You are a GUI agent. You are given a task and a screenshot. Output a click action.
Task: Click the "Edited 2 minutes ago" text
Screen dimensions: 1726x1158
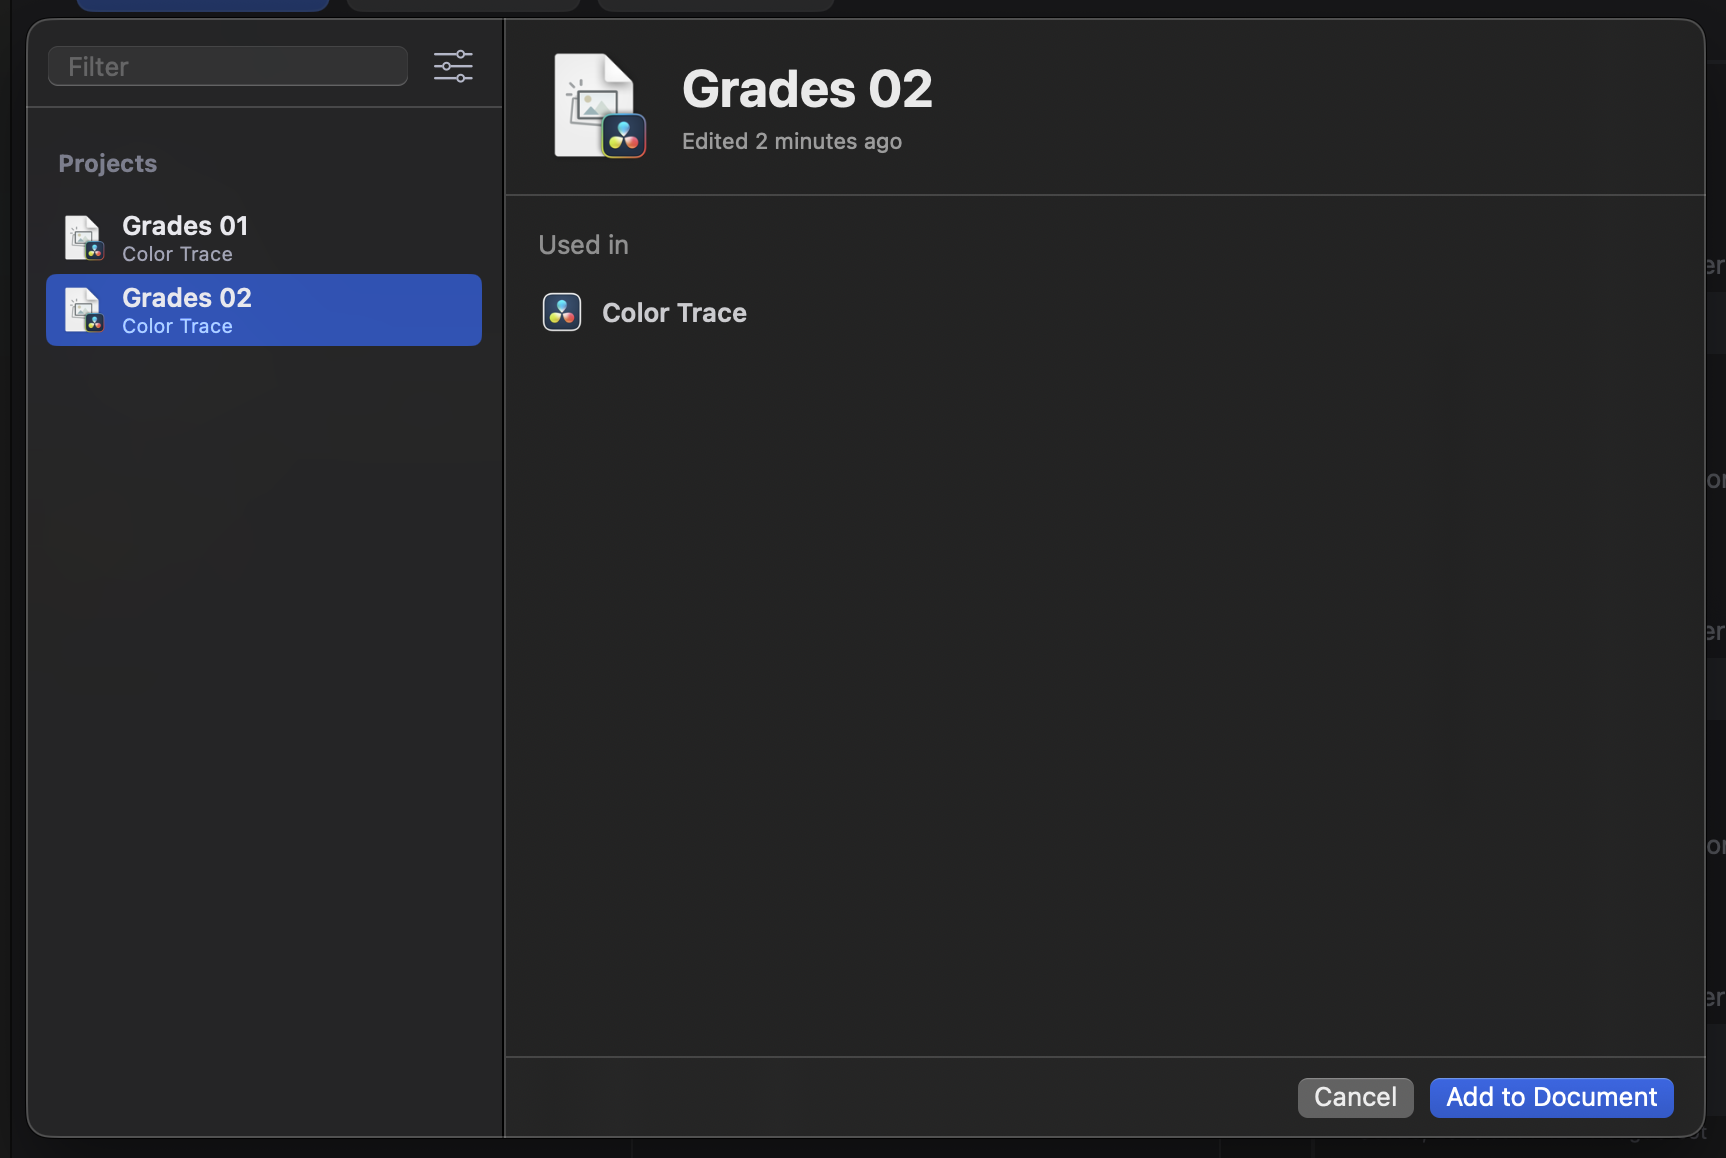(x=792, y=141)
